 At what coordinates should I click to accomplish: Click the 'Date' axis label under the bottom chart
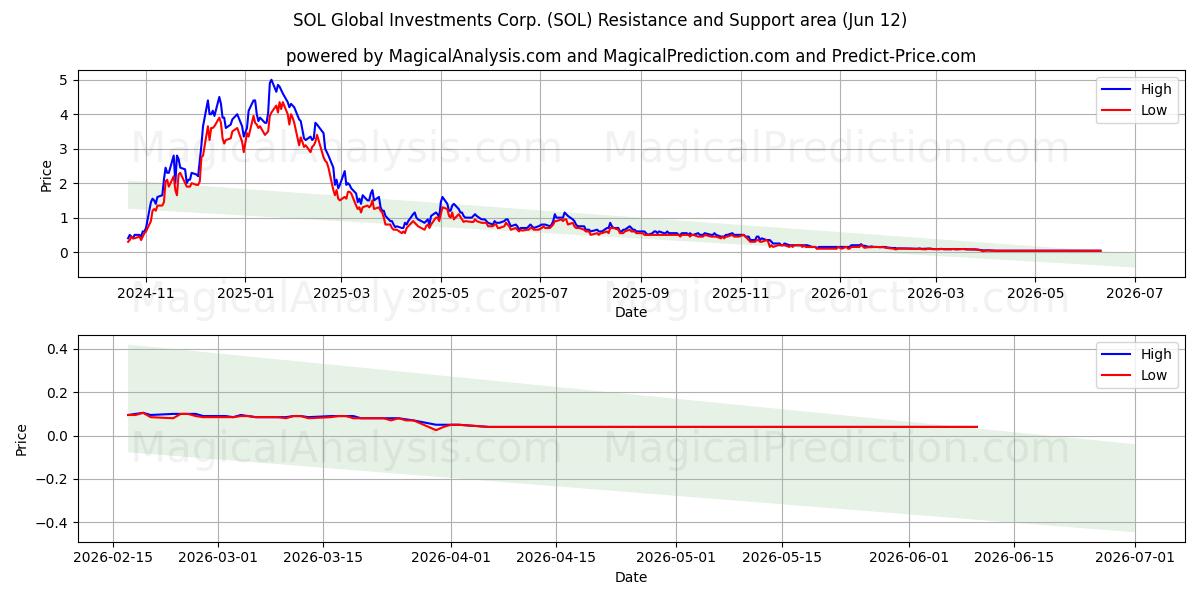631,577
